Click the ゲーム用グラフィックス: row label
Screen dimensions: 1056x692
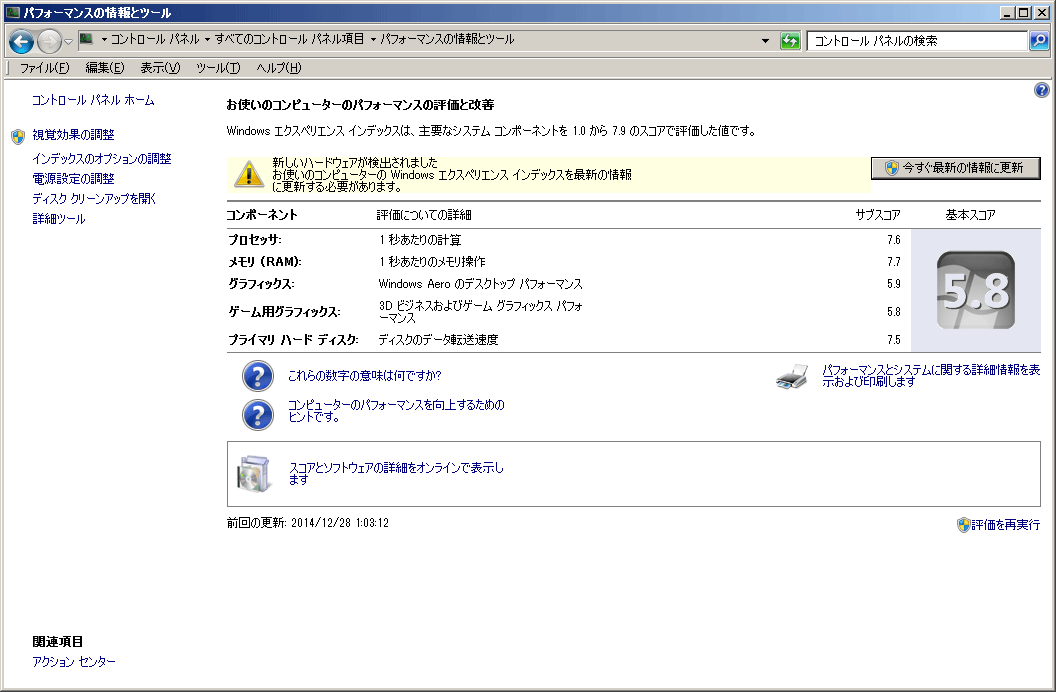coord(284,312)
